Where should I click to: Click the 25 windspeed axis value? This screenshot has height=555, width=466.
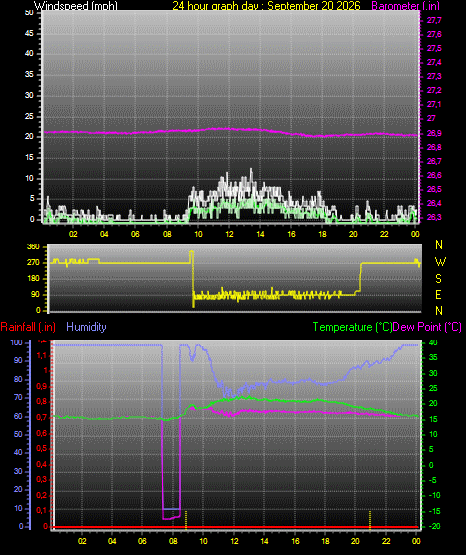(x=29, y=116)
